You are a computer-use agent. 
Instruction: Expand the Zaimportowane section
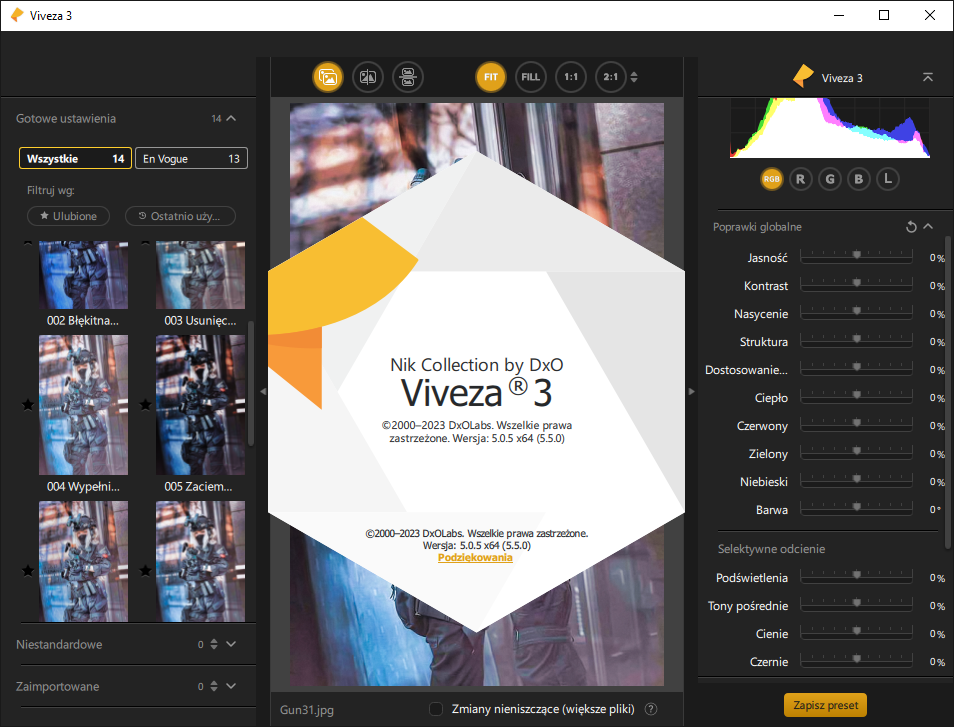pyautogui.click(x=231, y=686)
